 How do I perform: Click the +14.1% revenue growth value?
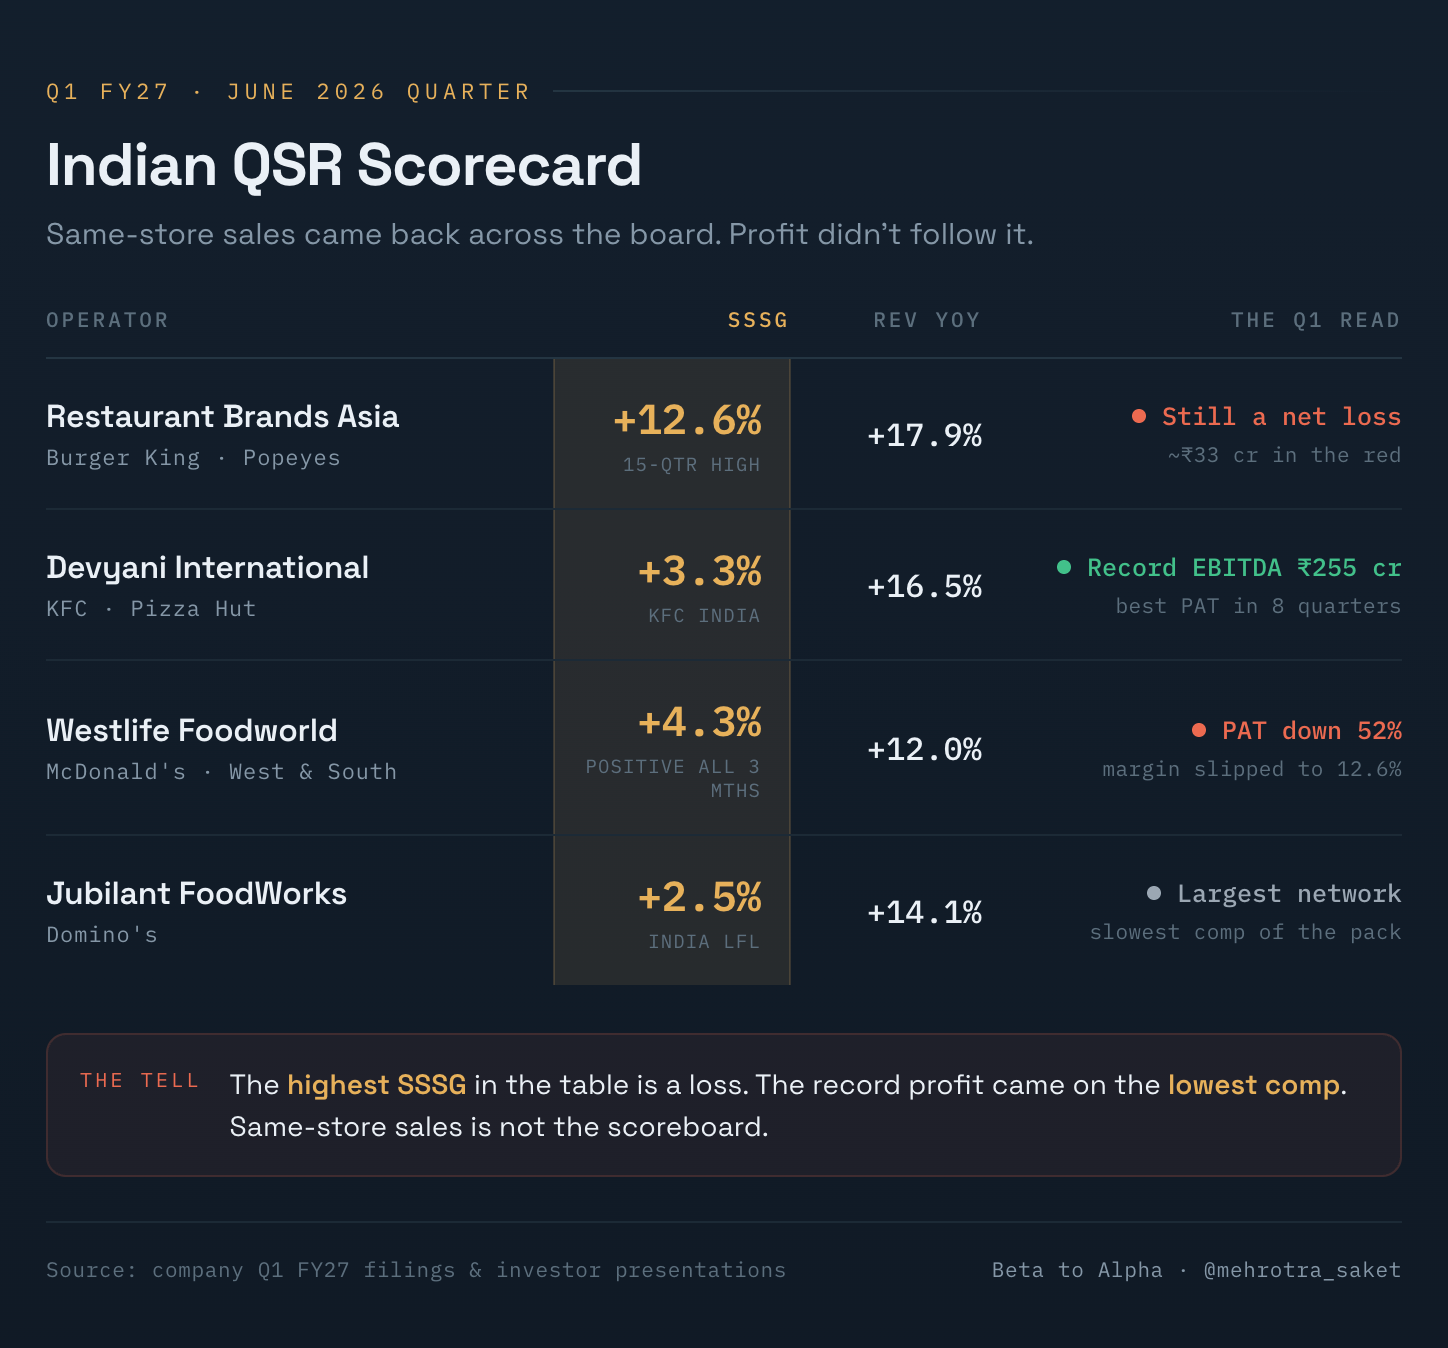925,912
